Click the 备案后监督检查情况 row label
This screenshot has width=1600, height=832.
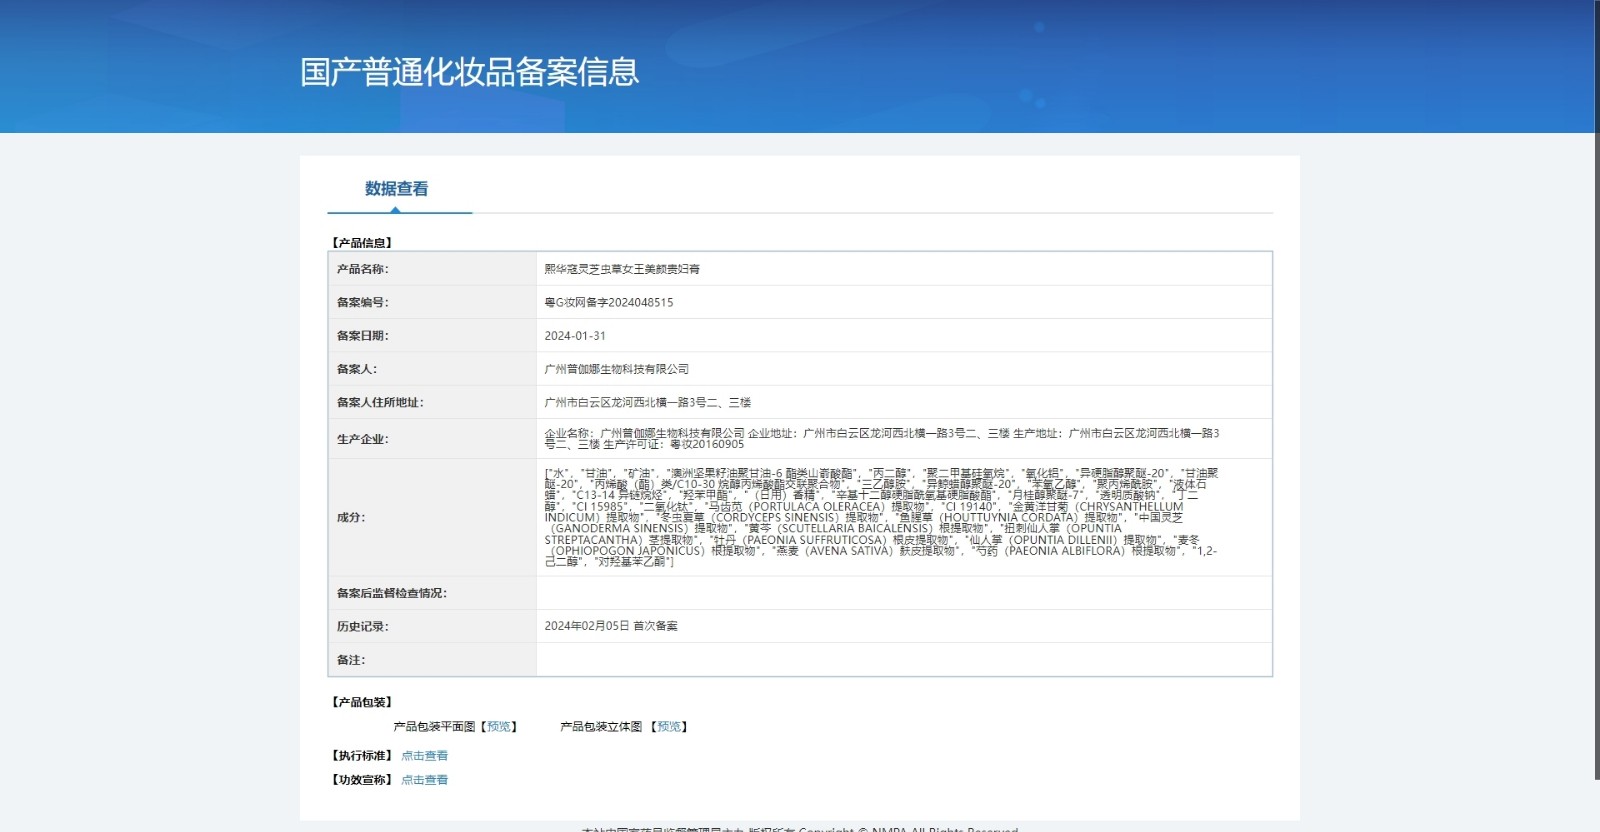(x=392, y=593)
